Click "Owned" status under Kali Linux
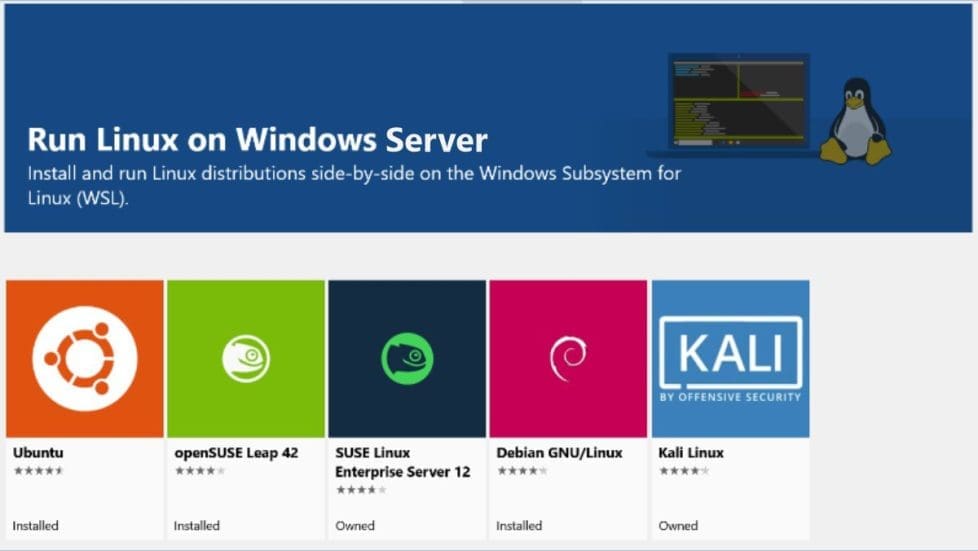 [678, 525]
